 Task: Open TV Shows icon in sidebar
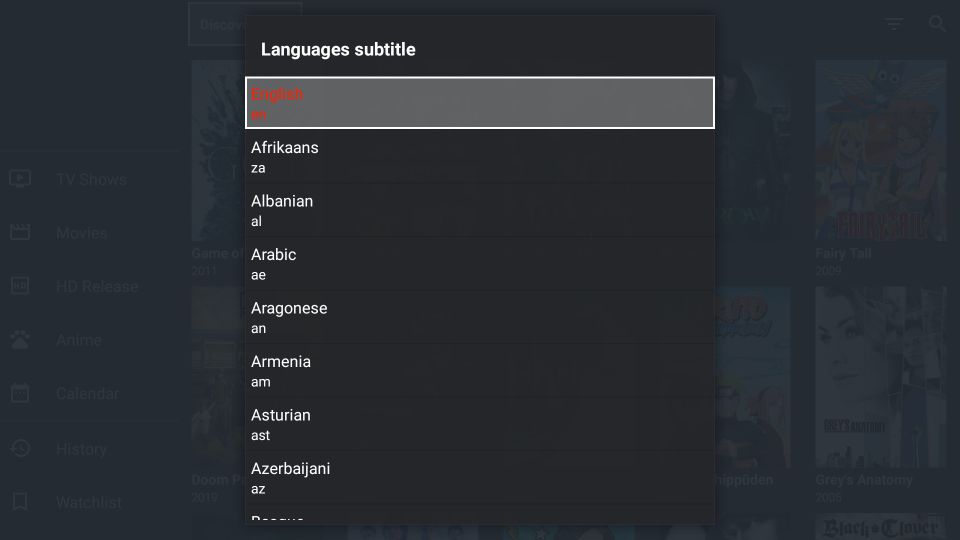click(20, 179)
